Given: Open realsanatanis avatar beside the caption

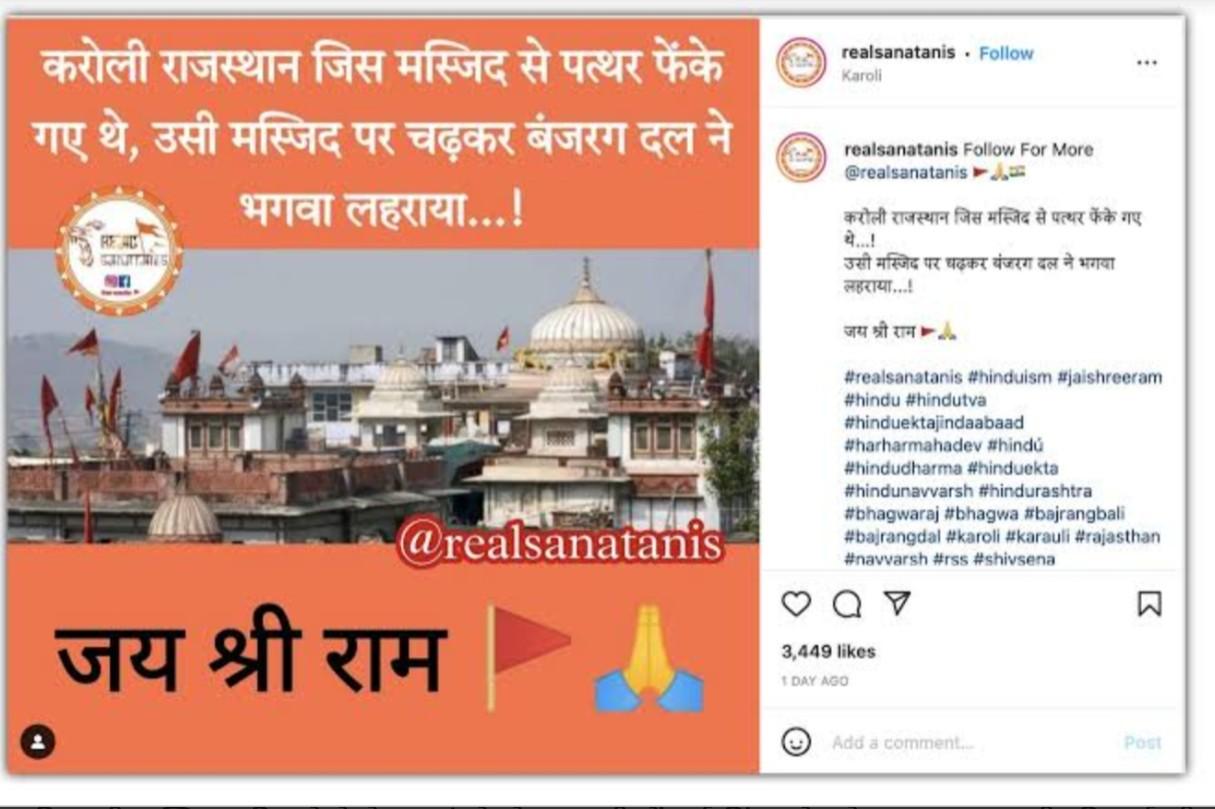Looking at the screenshot, I should (x=801, y=157).
